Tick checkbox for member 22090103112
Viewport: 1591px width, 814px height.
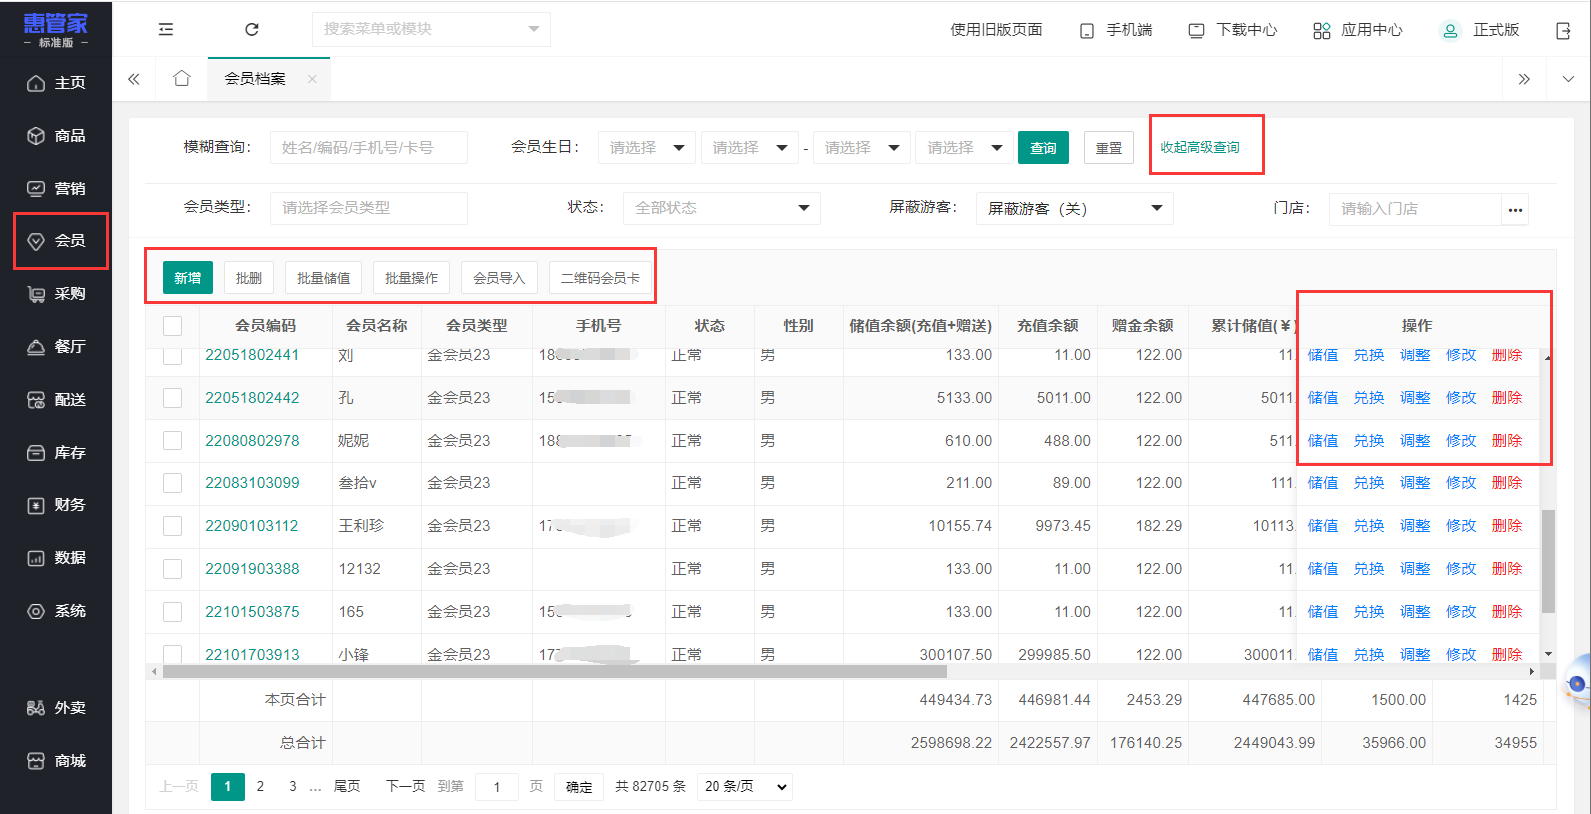tap(173, 526)
